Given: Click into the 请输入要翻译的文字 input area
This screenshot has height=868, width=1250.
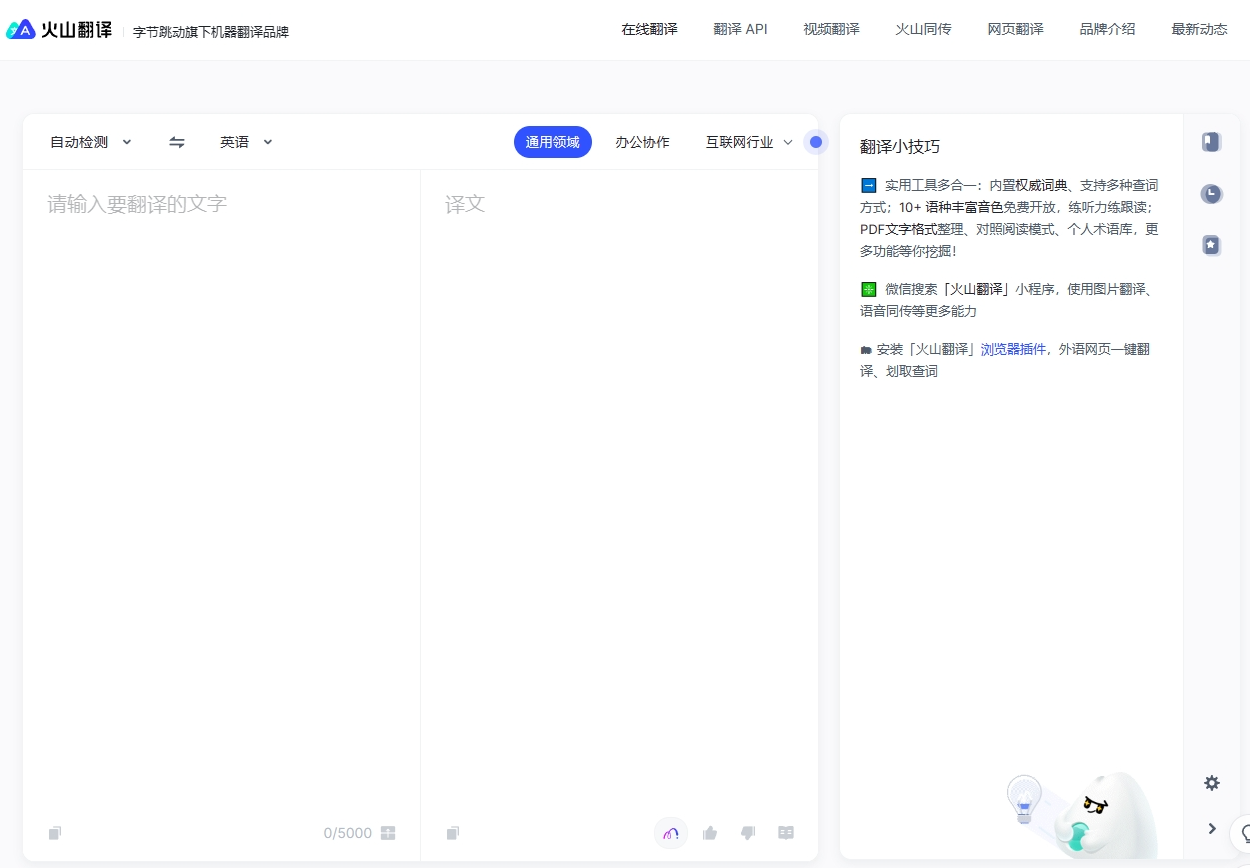Looking at the screenshot, I should (221, 400).
